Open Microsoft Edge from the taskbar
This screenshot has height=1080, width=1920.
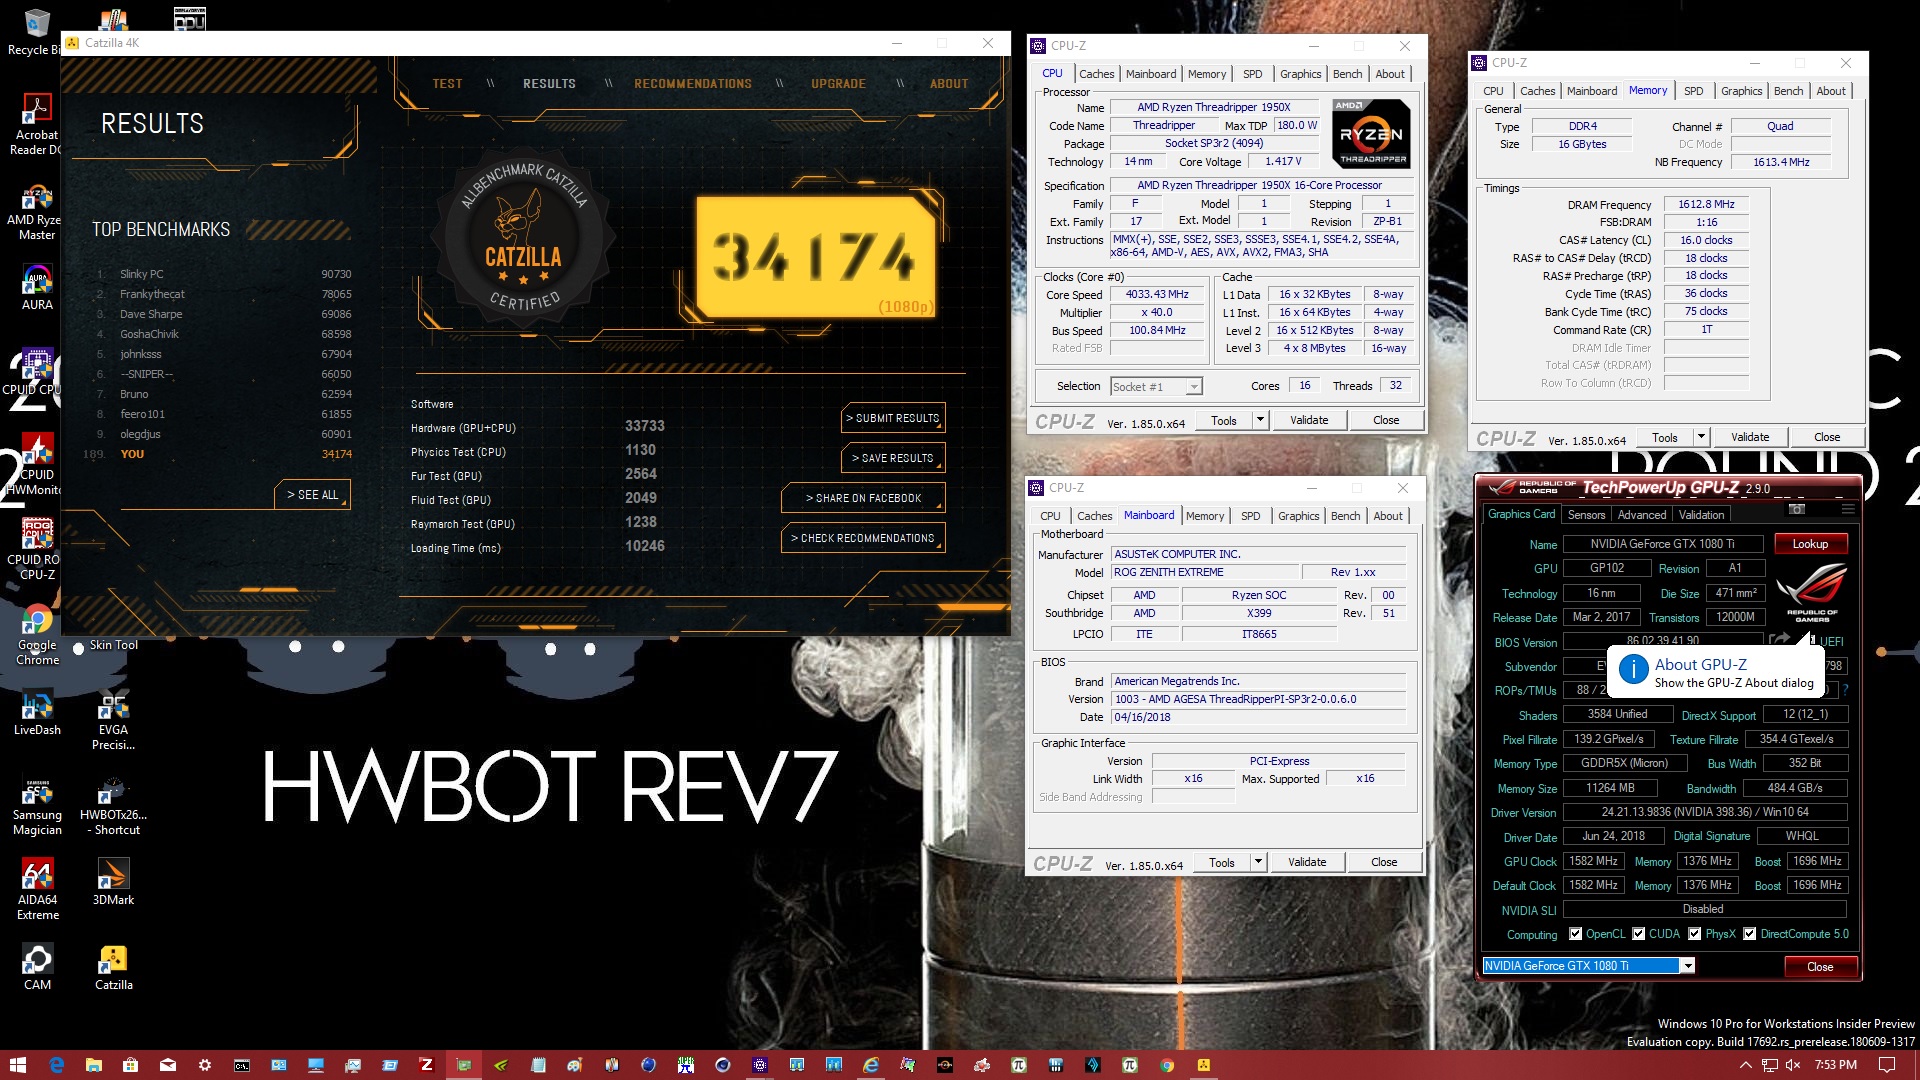(x=56, y=1065)
